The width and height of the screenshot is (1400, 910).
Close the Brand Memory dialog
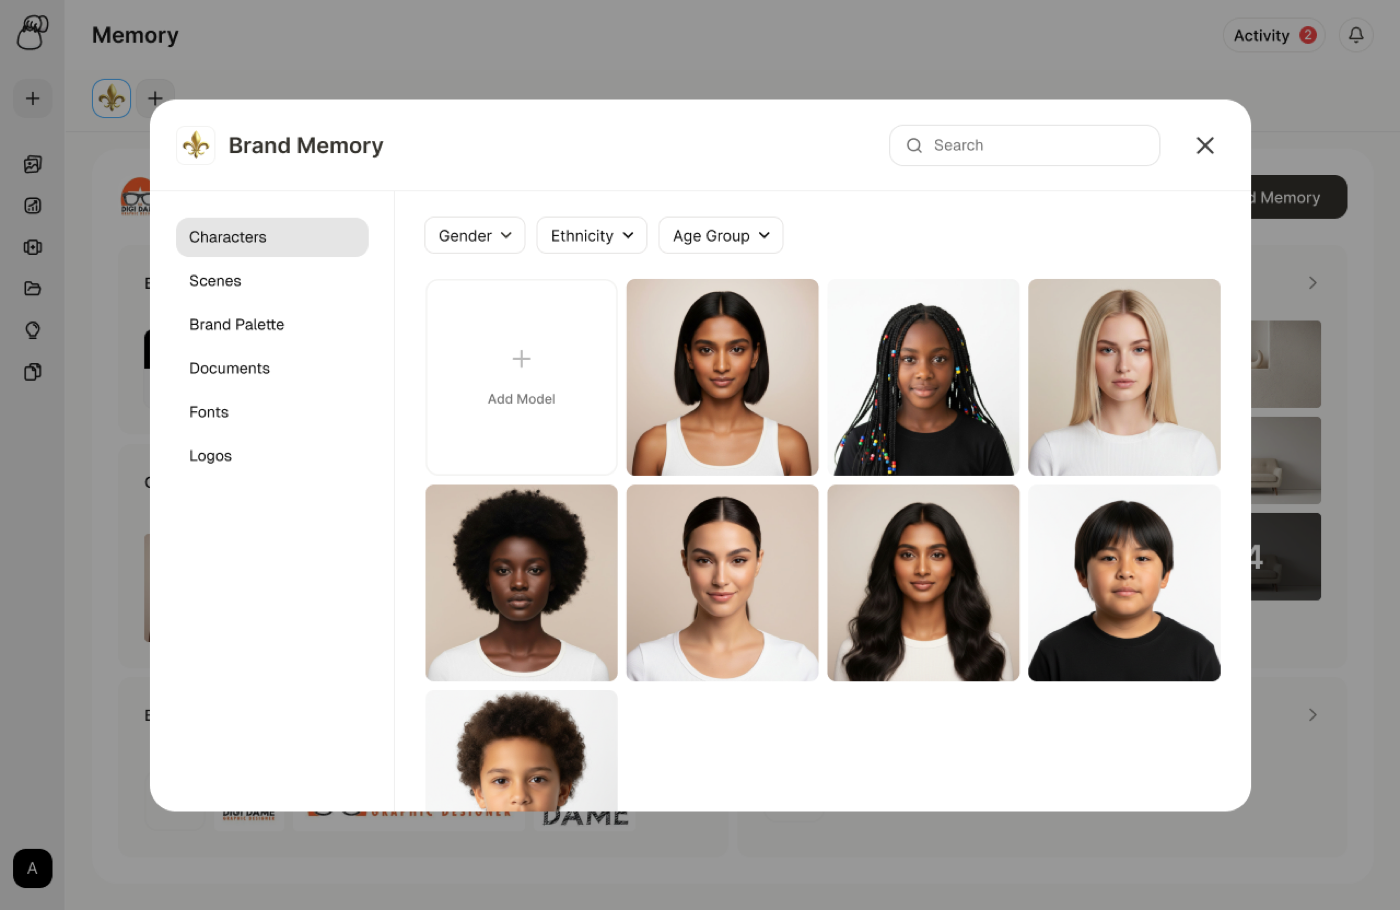1205,145
